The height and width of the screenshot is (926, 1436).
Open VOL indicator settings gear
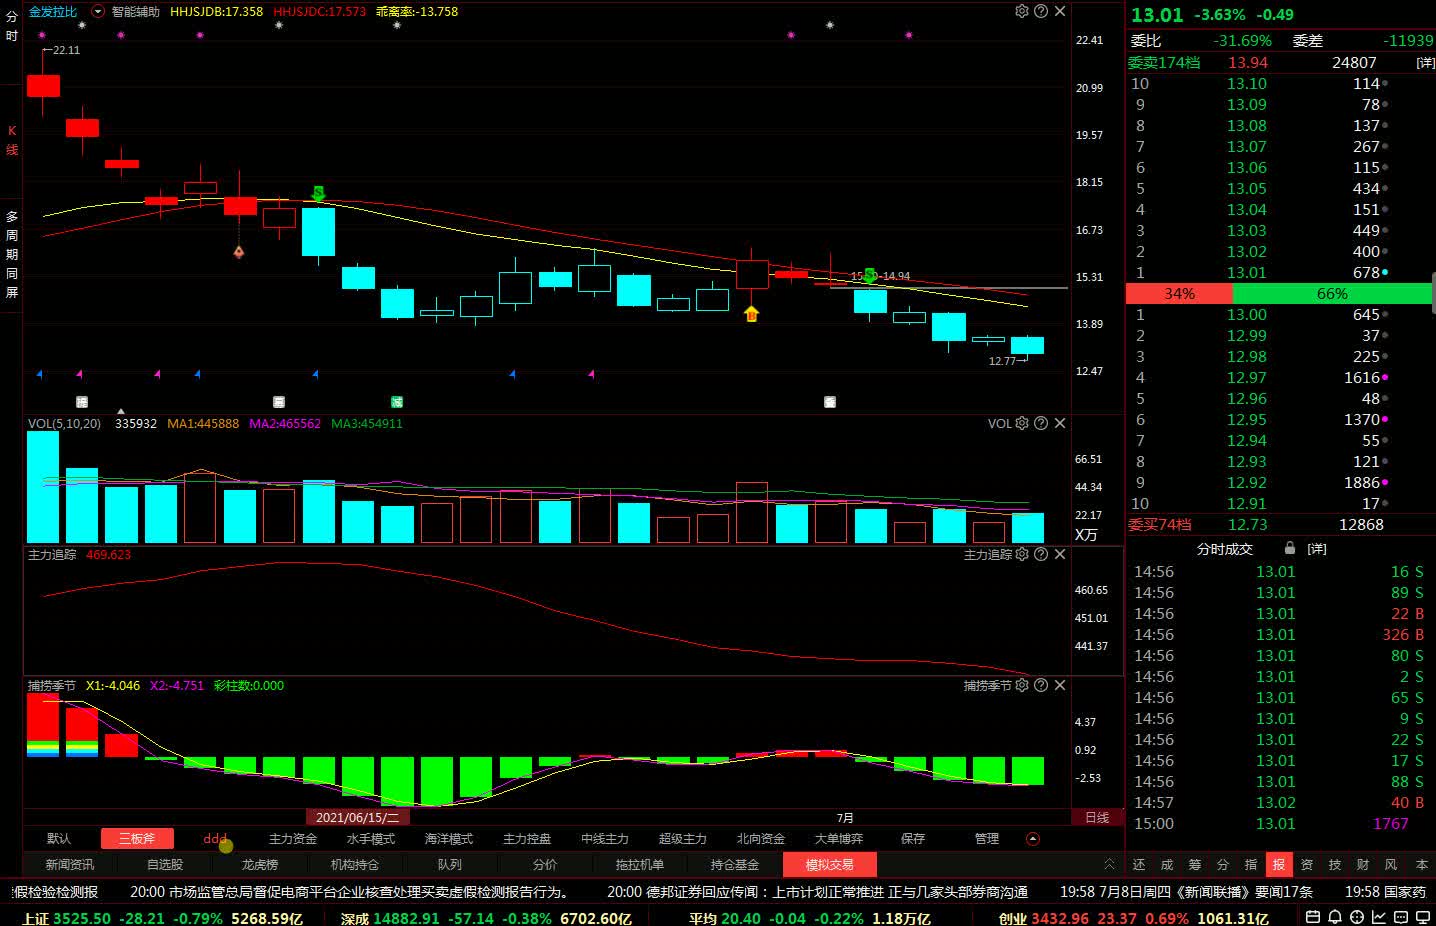pyautogui.click(x=1021, y=423)
